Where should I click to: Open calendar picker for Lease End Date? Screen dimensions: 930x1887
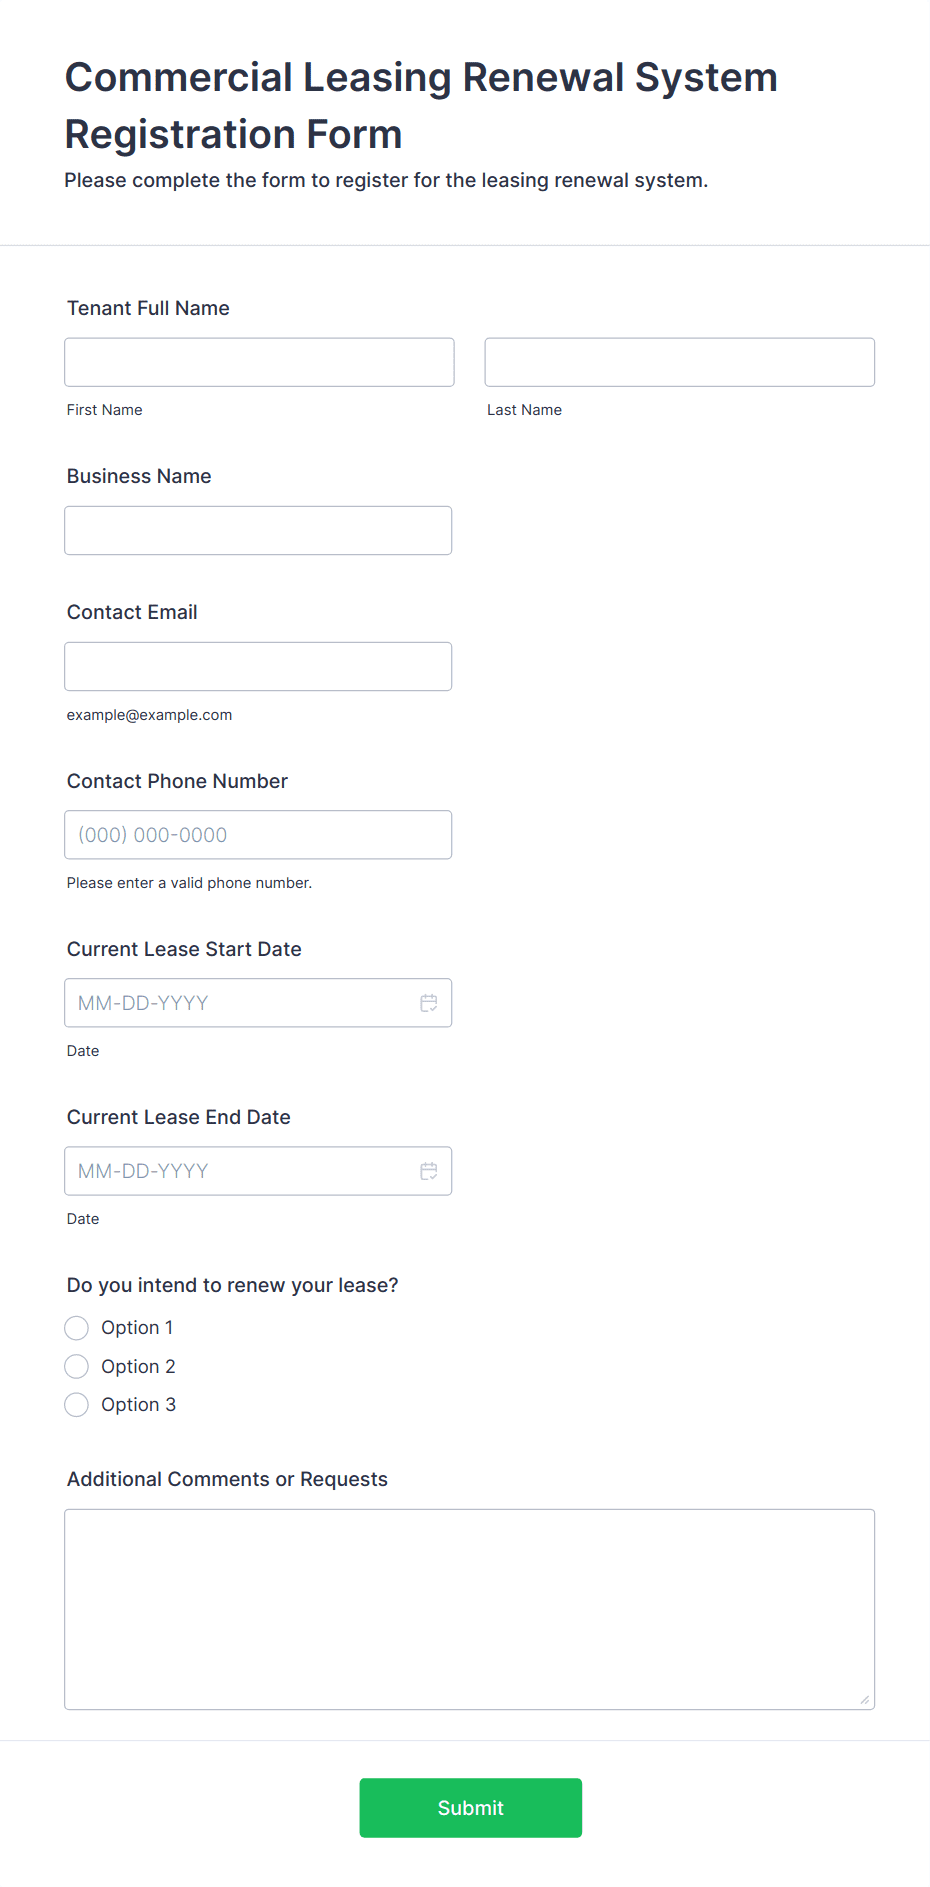[429, 1171]
